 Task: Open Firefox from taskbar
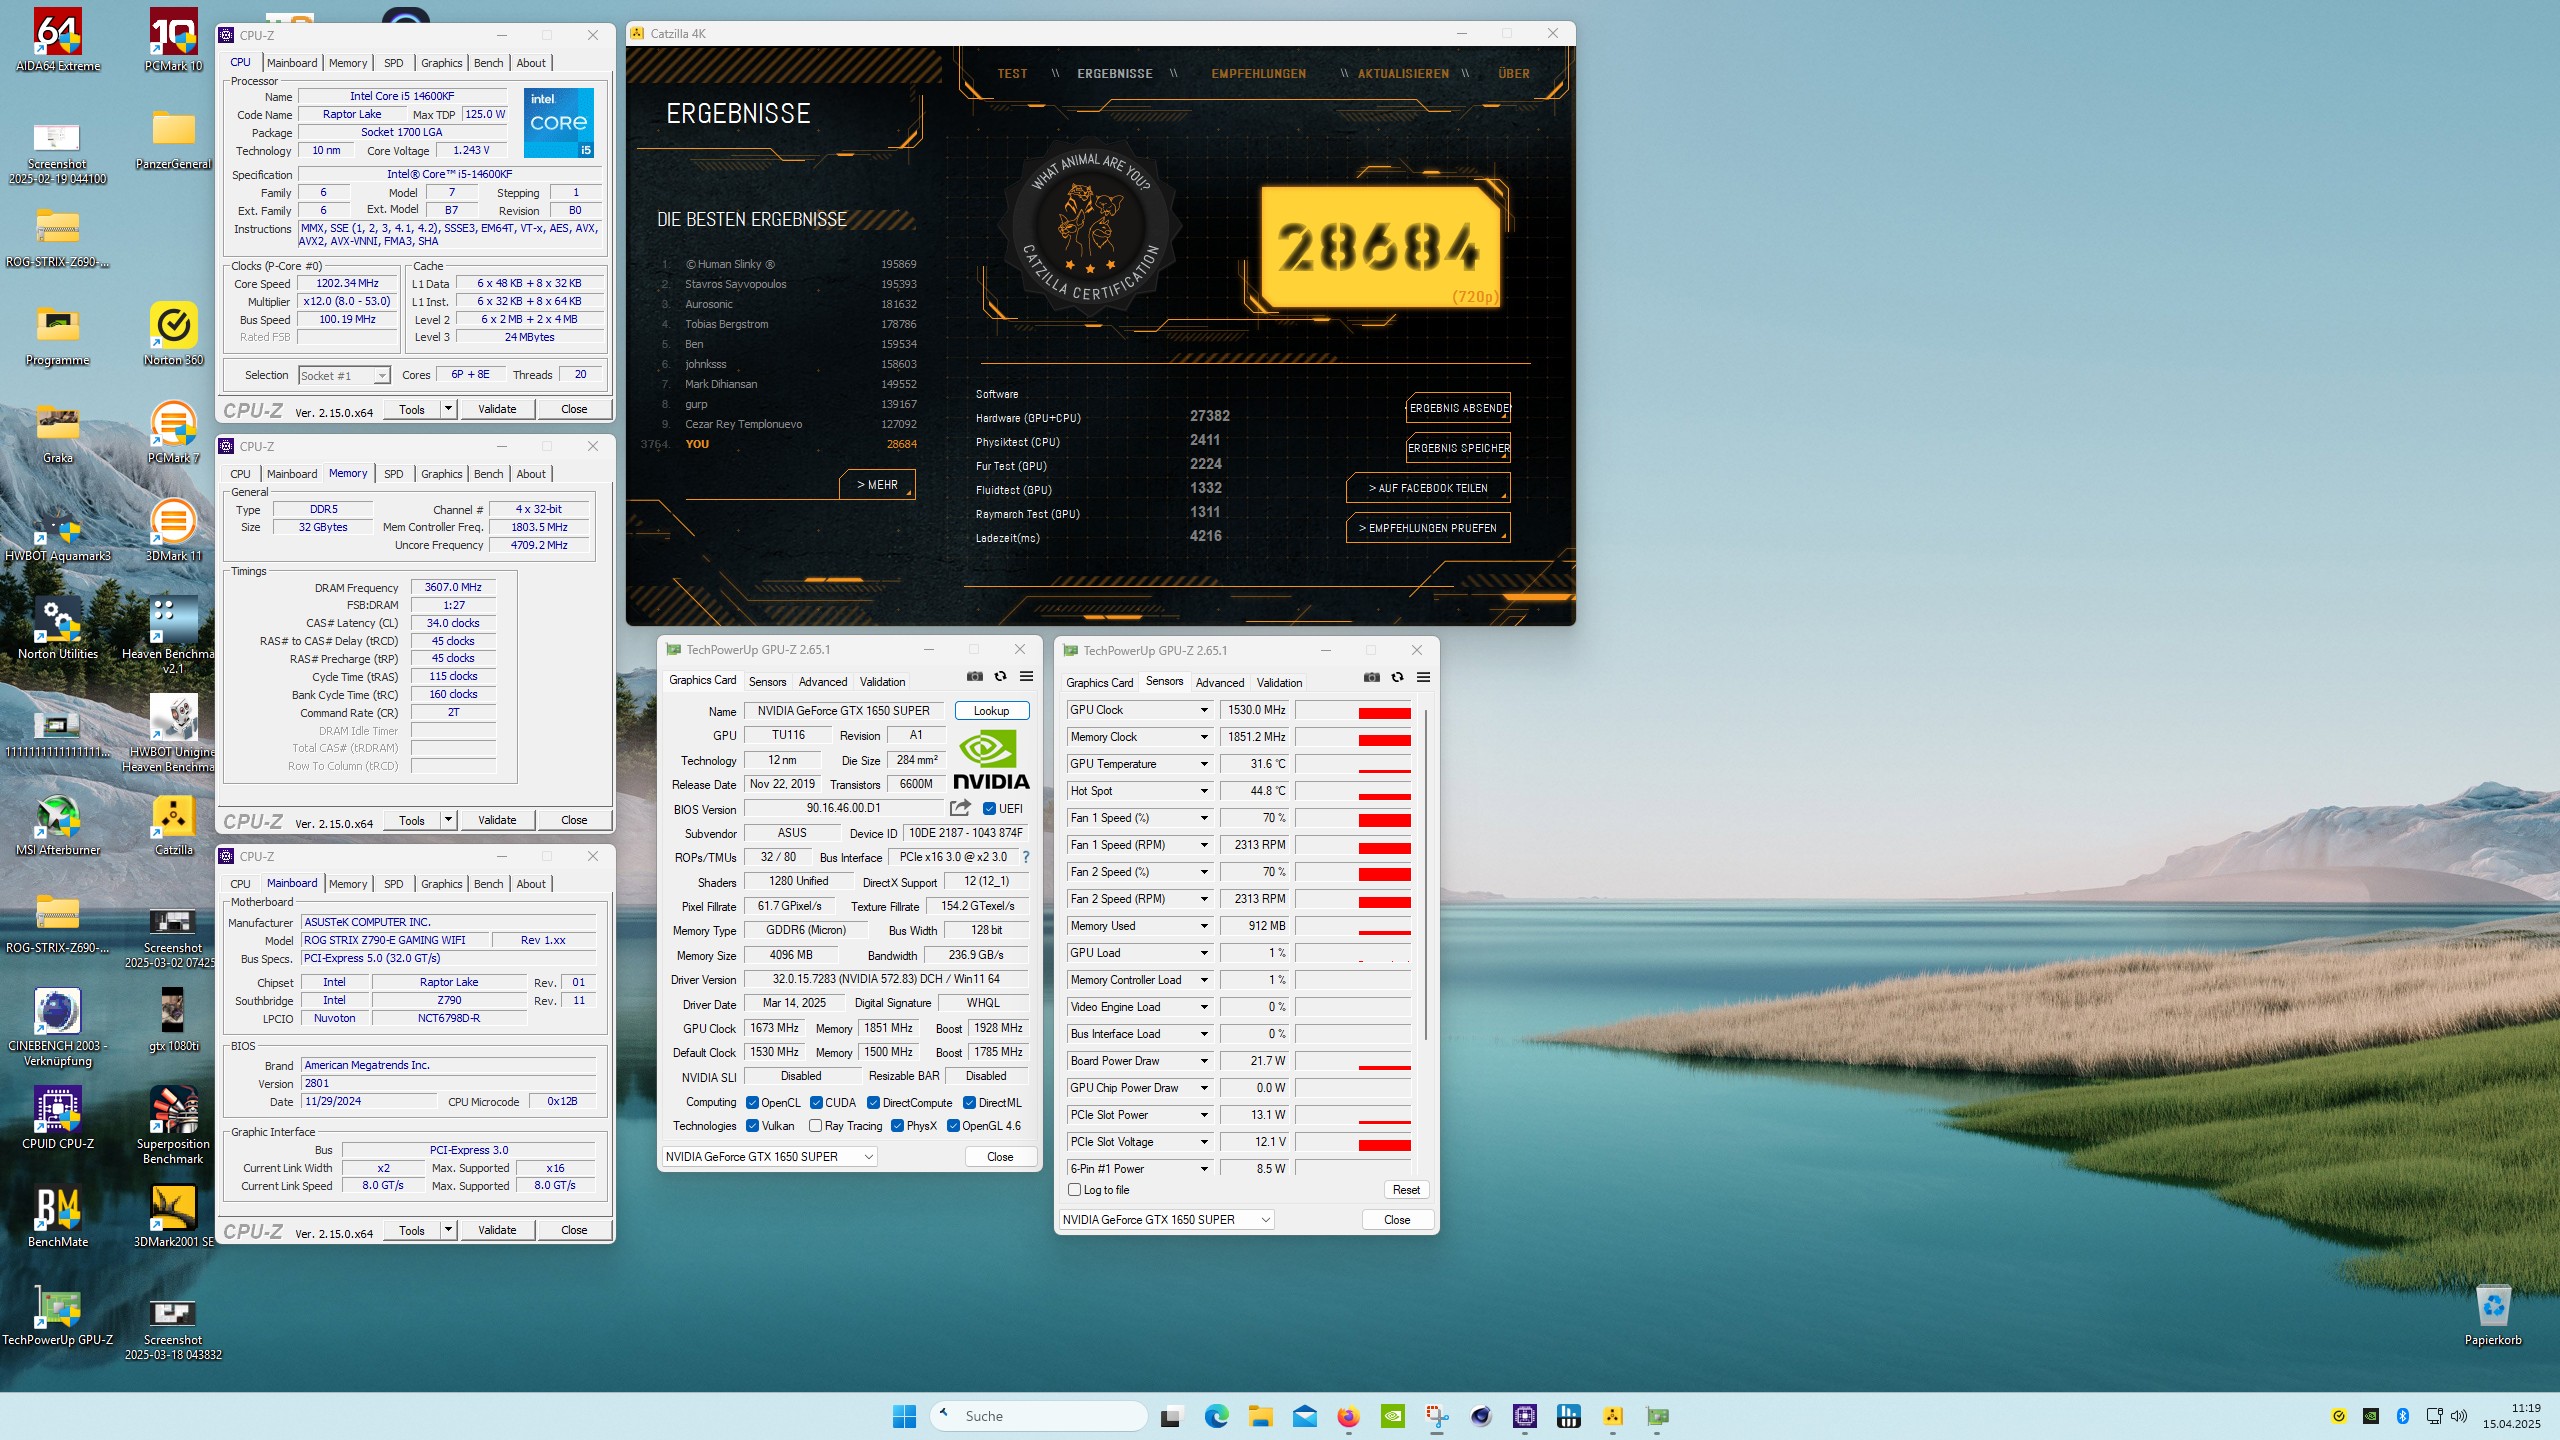(x=1348, y=1416)
